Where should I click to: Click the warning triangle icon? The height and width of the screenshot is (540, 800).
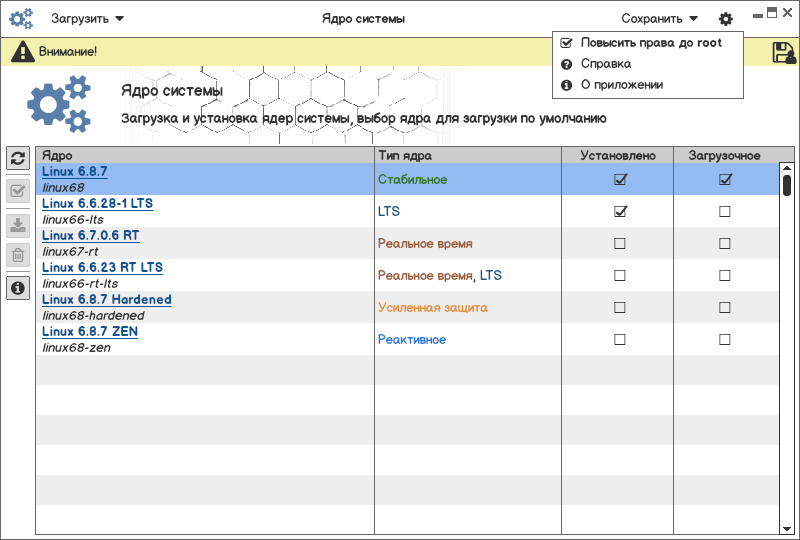coord(22,52)
